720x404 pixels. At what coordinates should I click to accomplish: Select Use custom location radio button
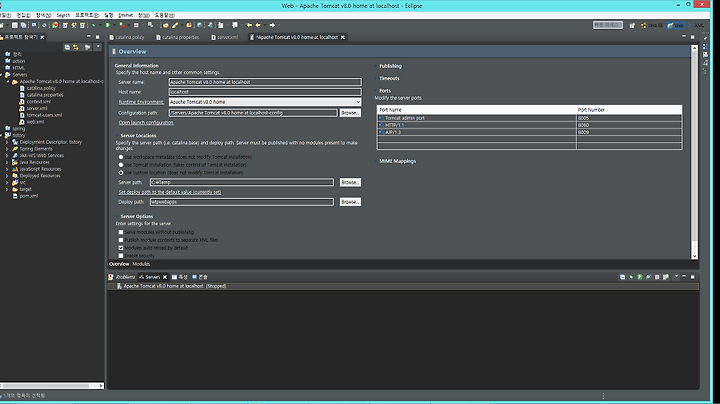point(121,173)
